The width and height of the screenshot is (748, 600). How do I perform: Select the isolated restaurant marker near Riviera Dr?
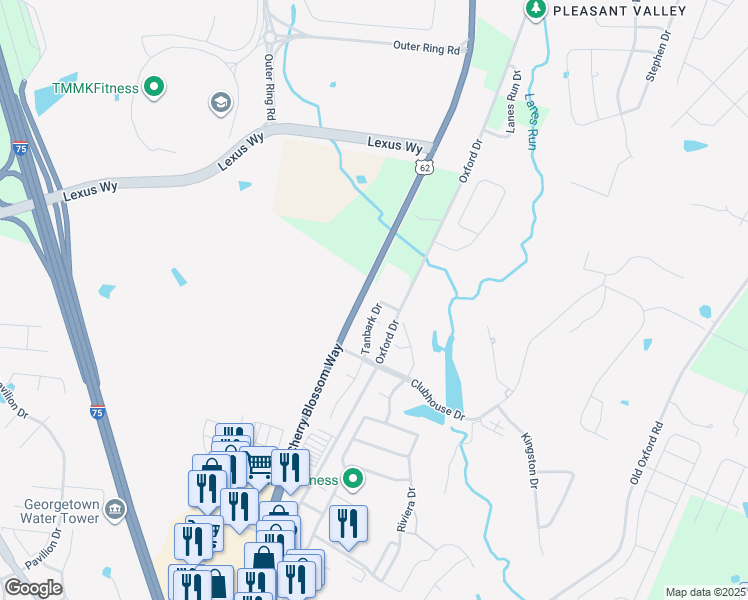point(348,527)
